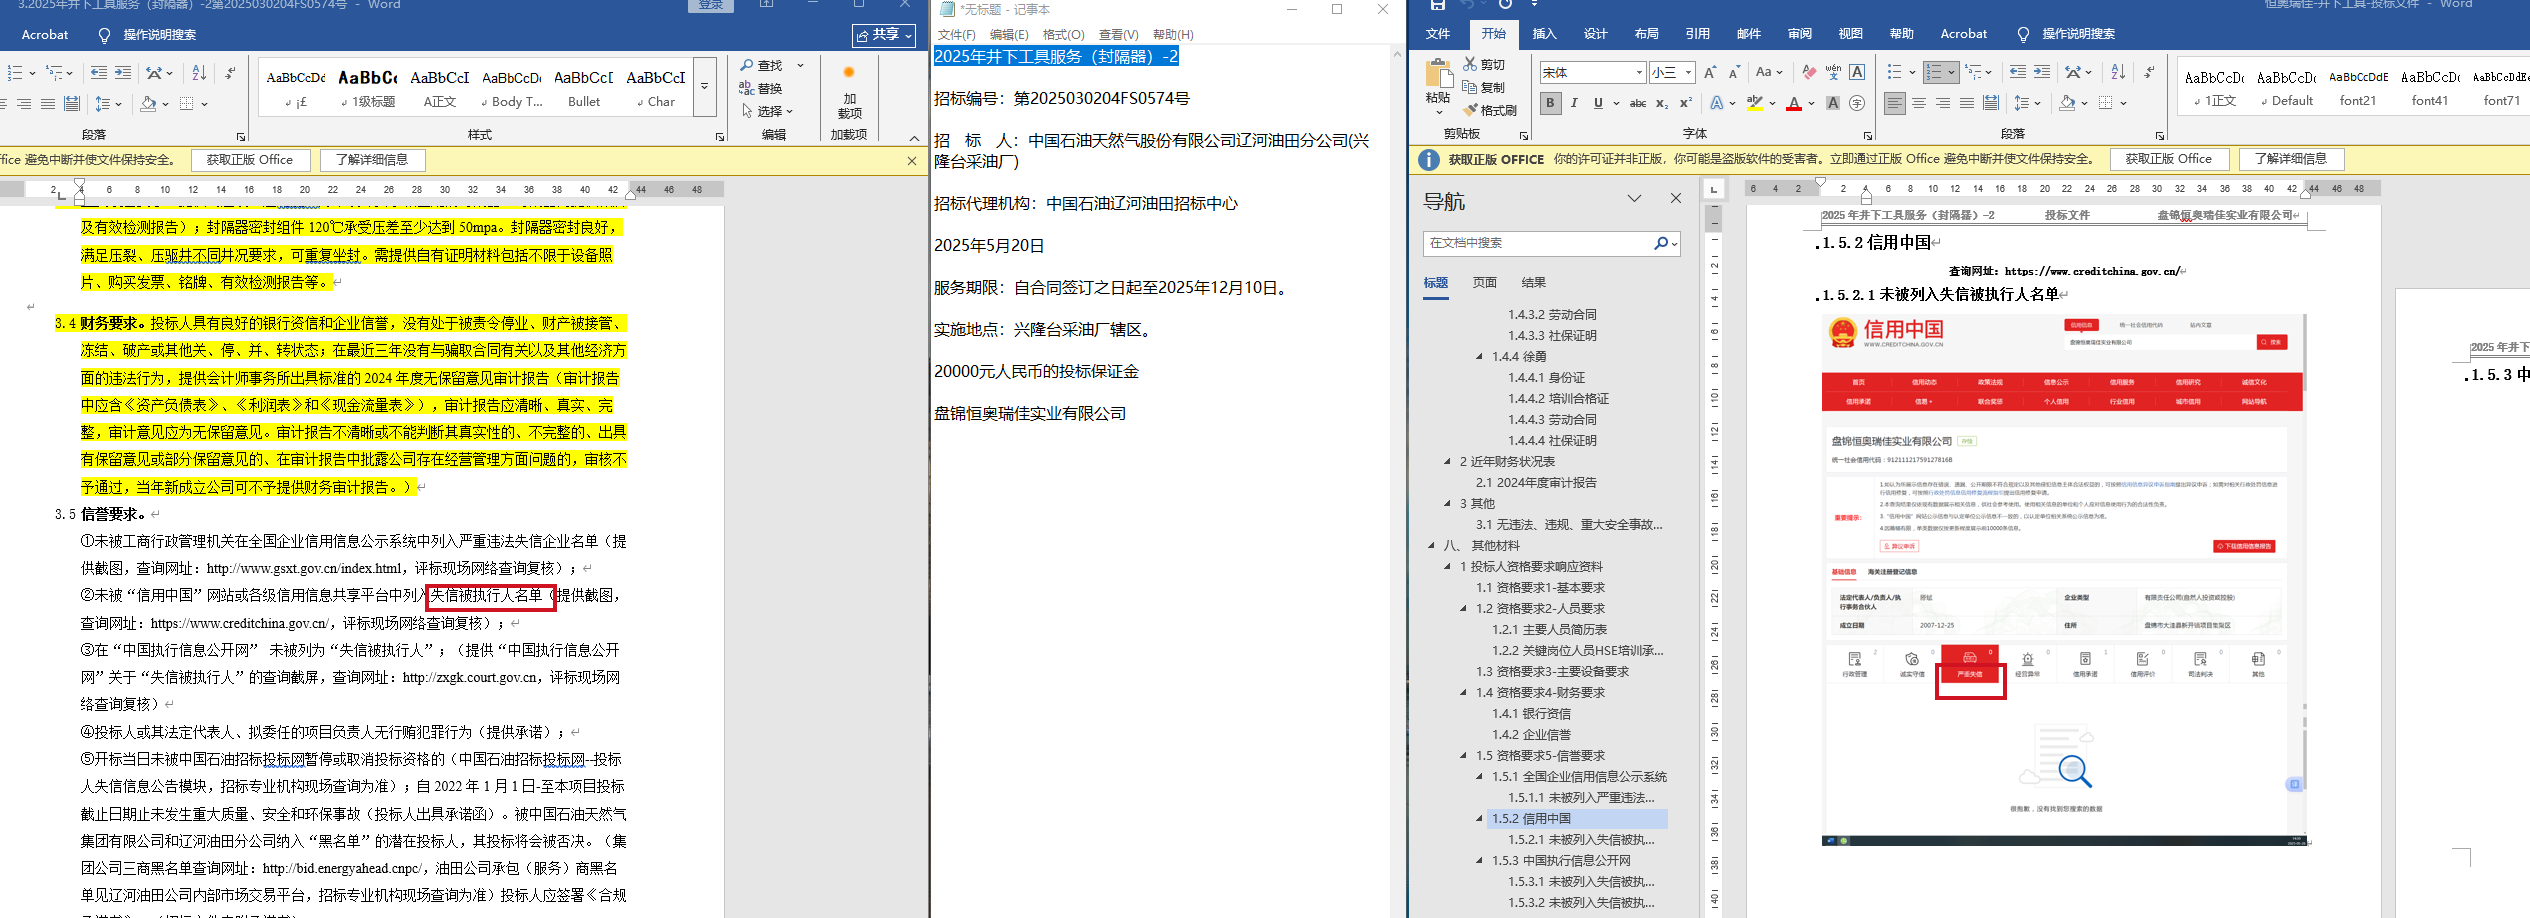
Task: Apply shading fill color in right Word
Action: pyautogui.click(x=2067, y=103)
